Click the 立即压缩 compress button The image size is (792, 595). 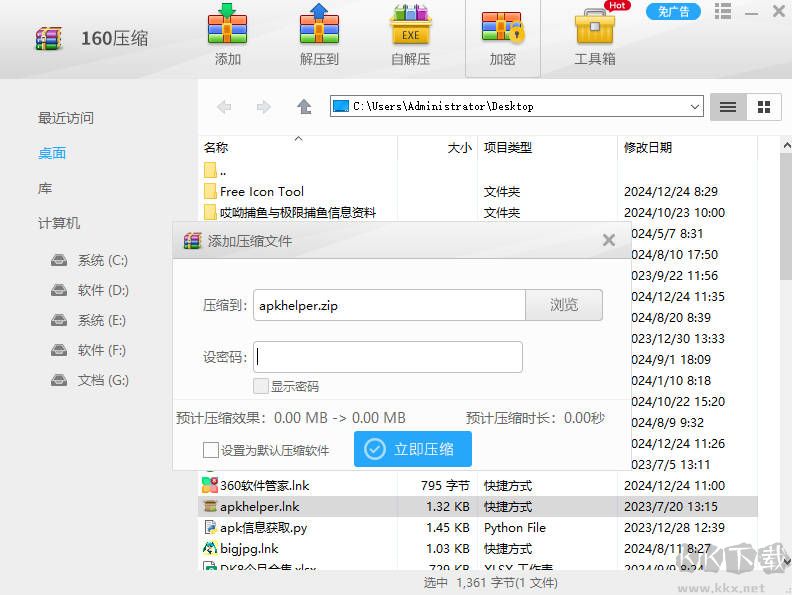point(413,449)
